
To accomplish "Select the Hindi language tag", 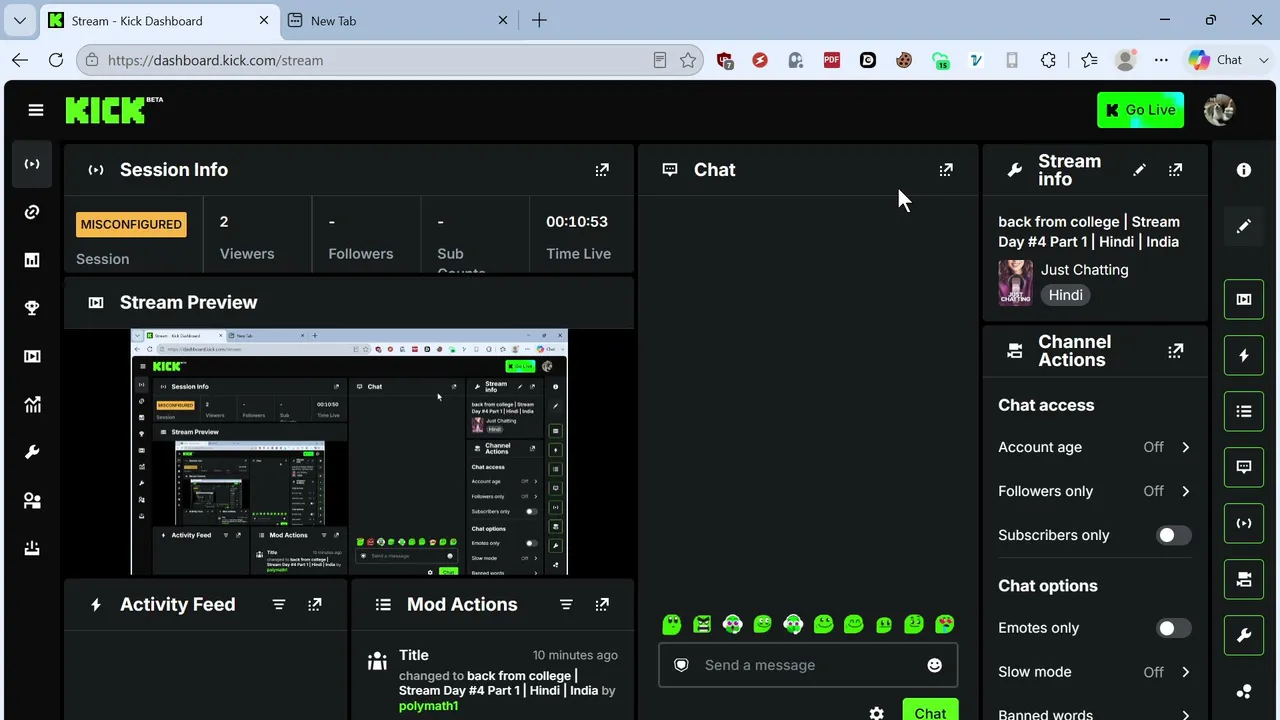I will pos(1066,295).
